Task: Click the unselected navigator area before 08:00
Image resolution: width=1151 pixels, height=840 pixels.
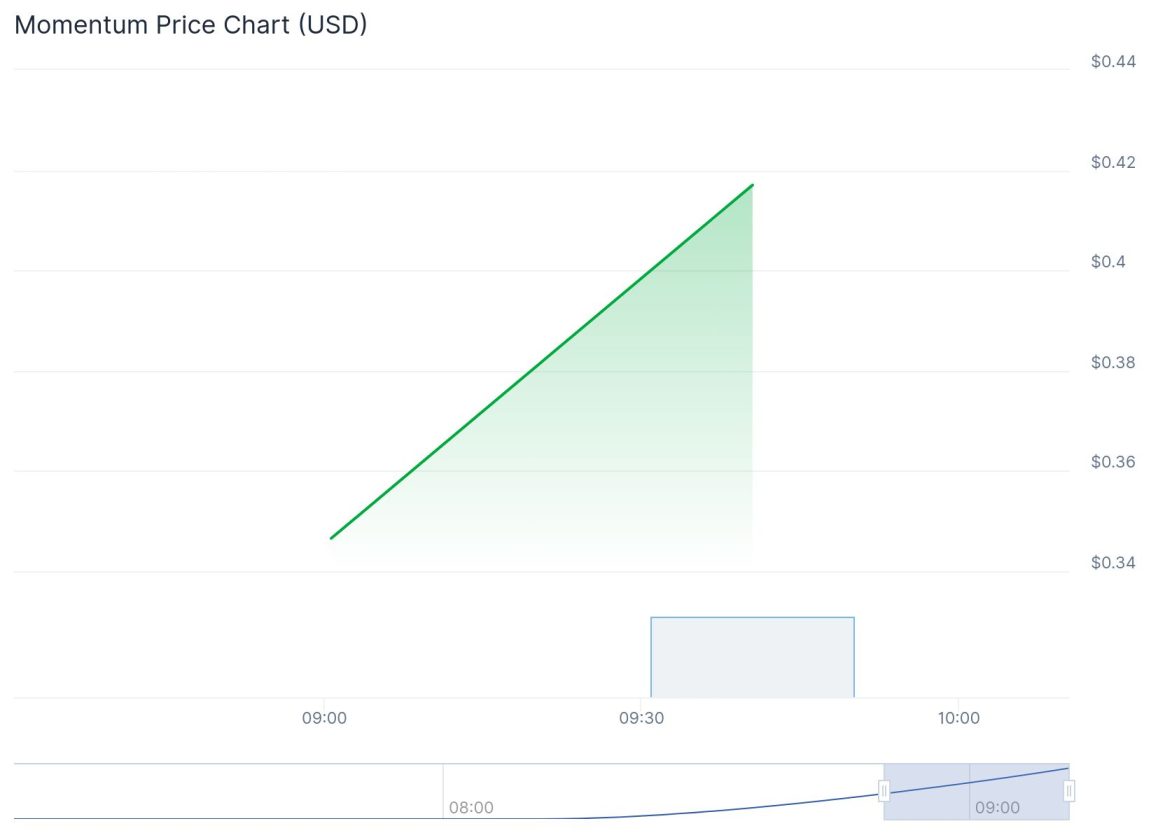Action: (230, 790)
